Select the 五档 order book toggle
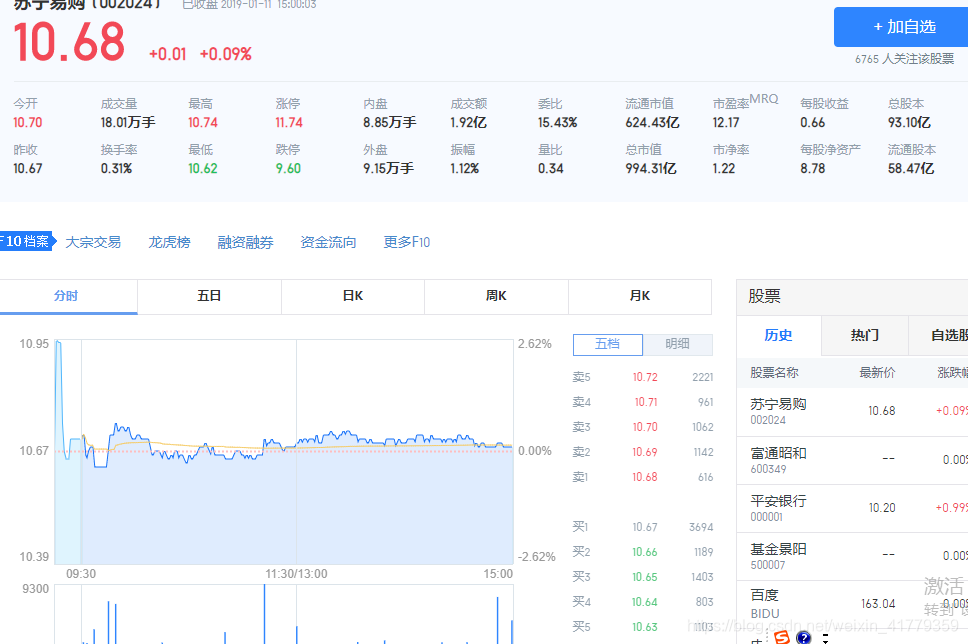This screenshot has height=644, width=968. (x=607, y=345)
